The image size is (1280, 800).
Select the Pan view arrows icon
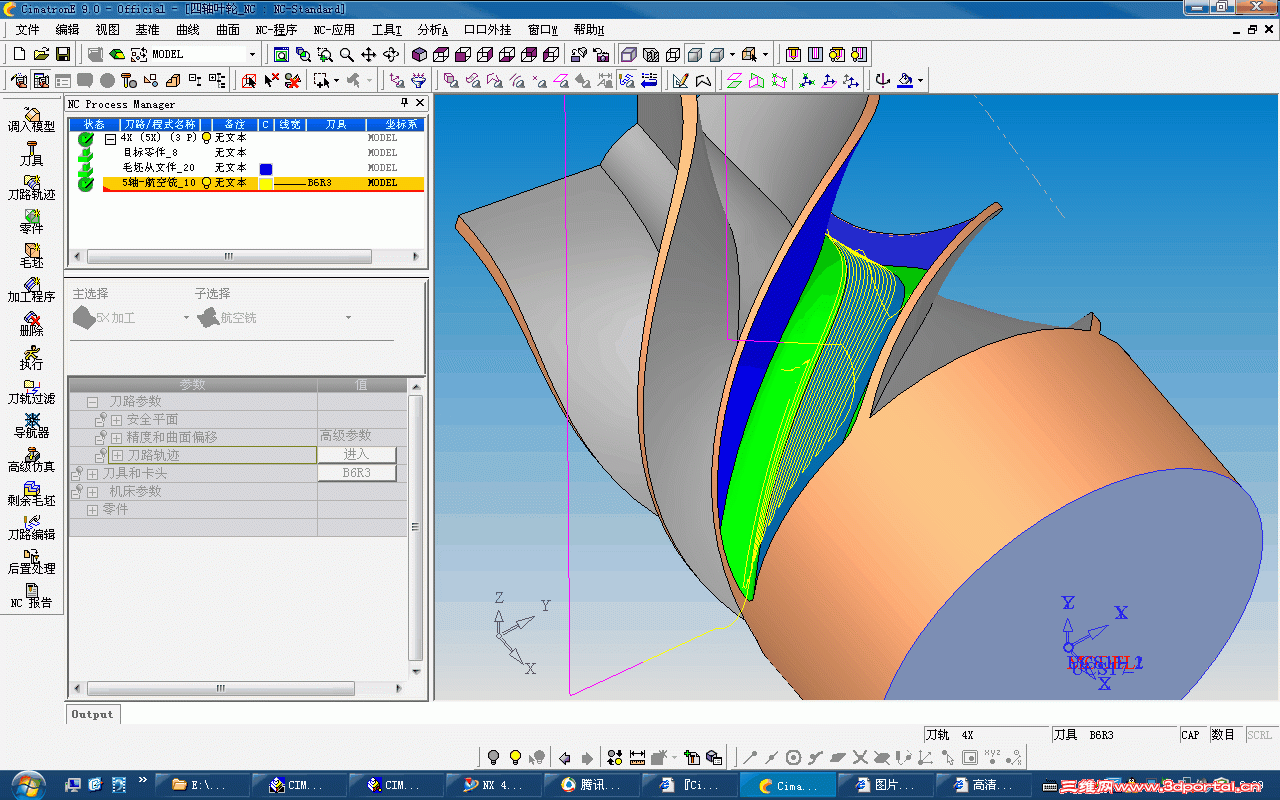click(368, 54)
